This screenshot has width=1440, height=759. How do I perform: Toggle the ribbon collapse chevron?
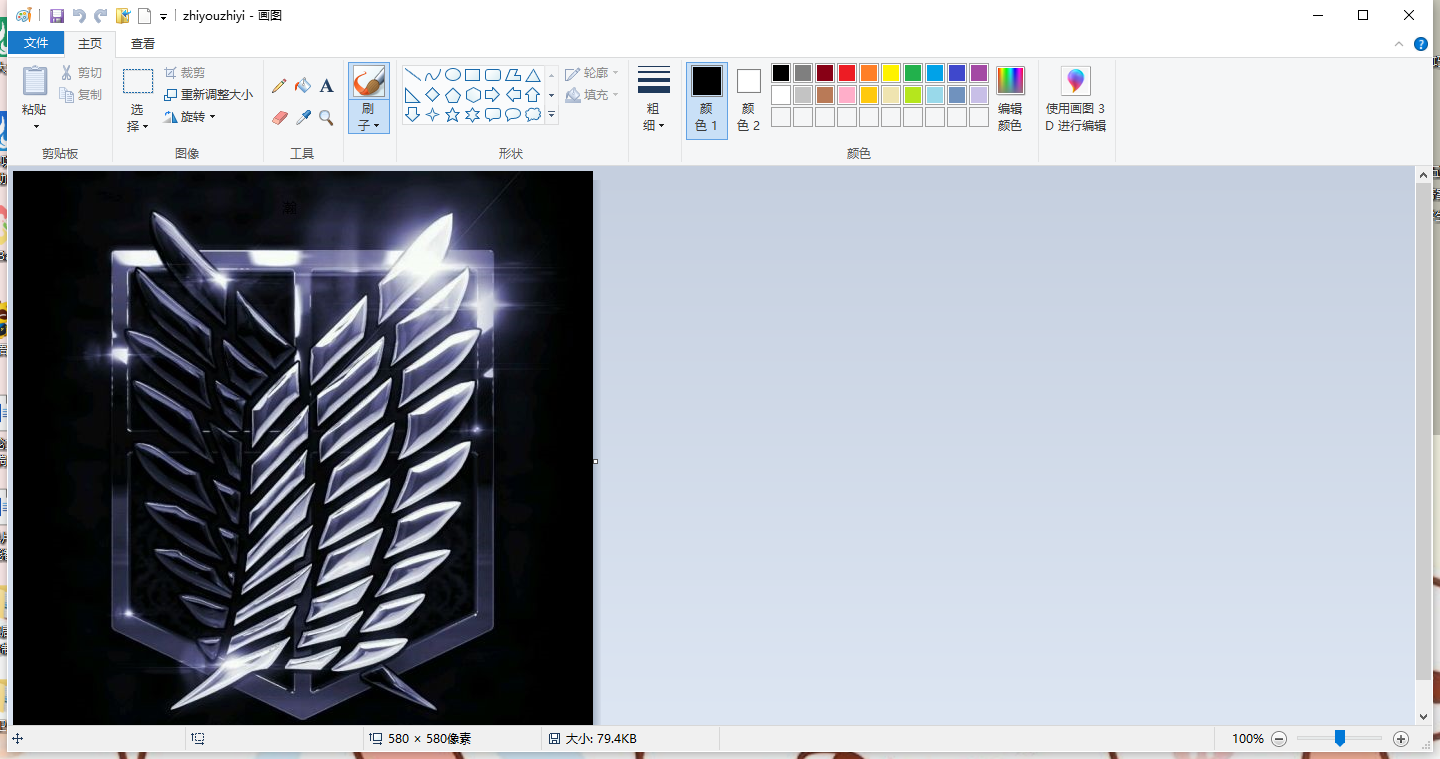pyautogui.click(x=1398, y=43)
